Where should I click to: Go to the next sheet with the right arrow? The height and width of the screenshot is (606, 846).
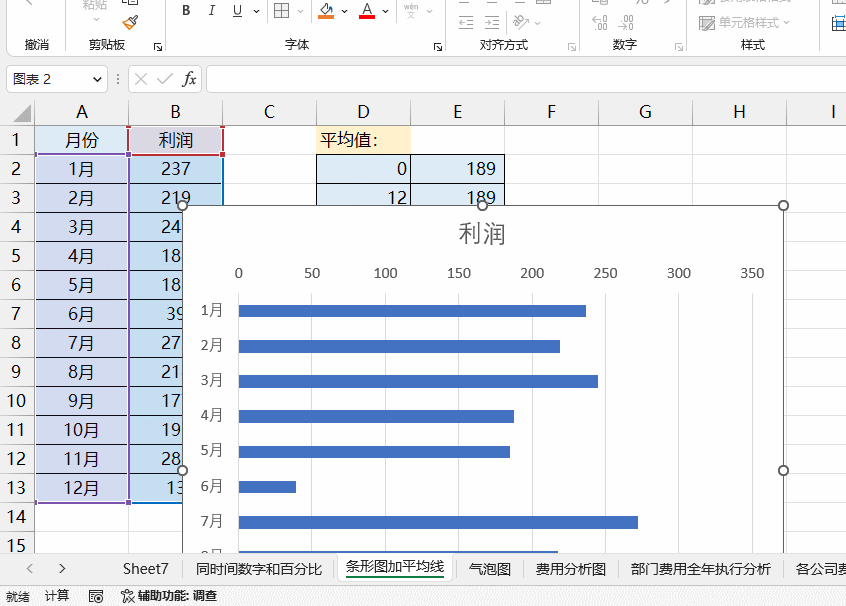click(x=62, y=568)
